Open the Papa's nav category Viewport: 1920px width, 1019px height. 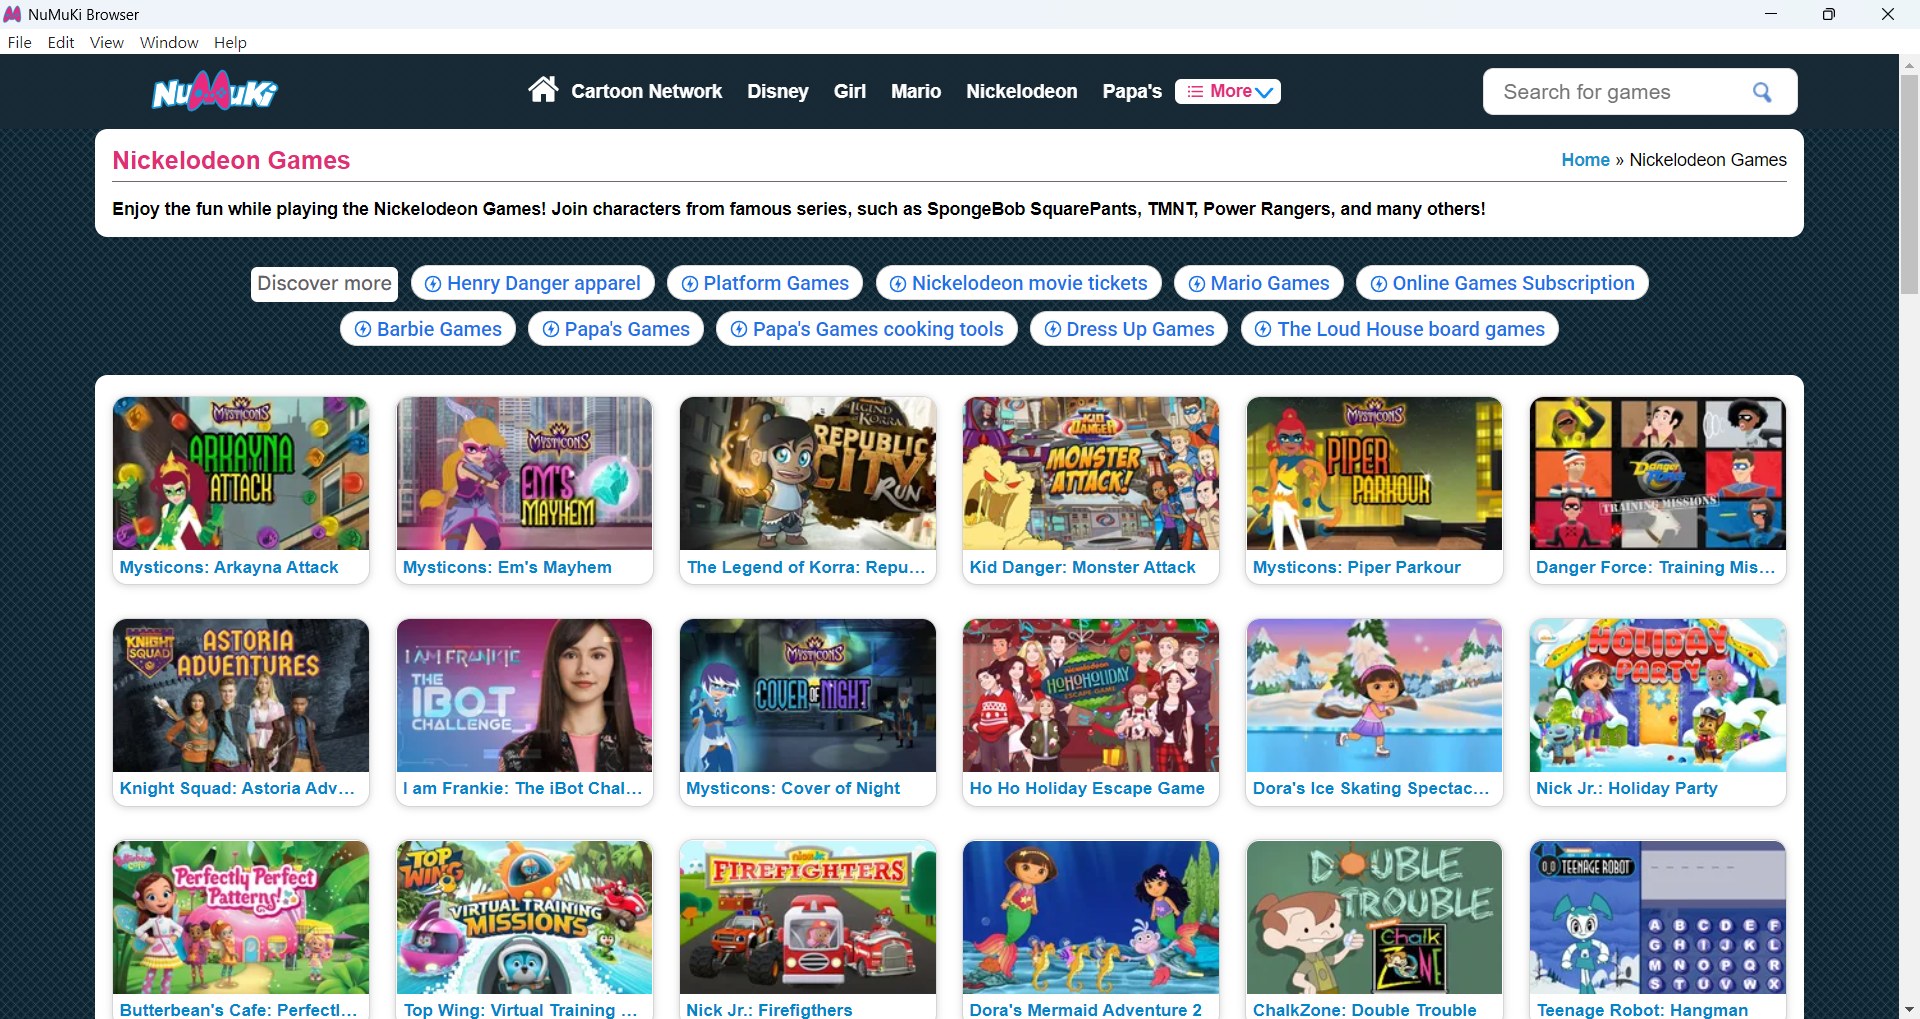pyautogui.click(x=1132, y=91)
